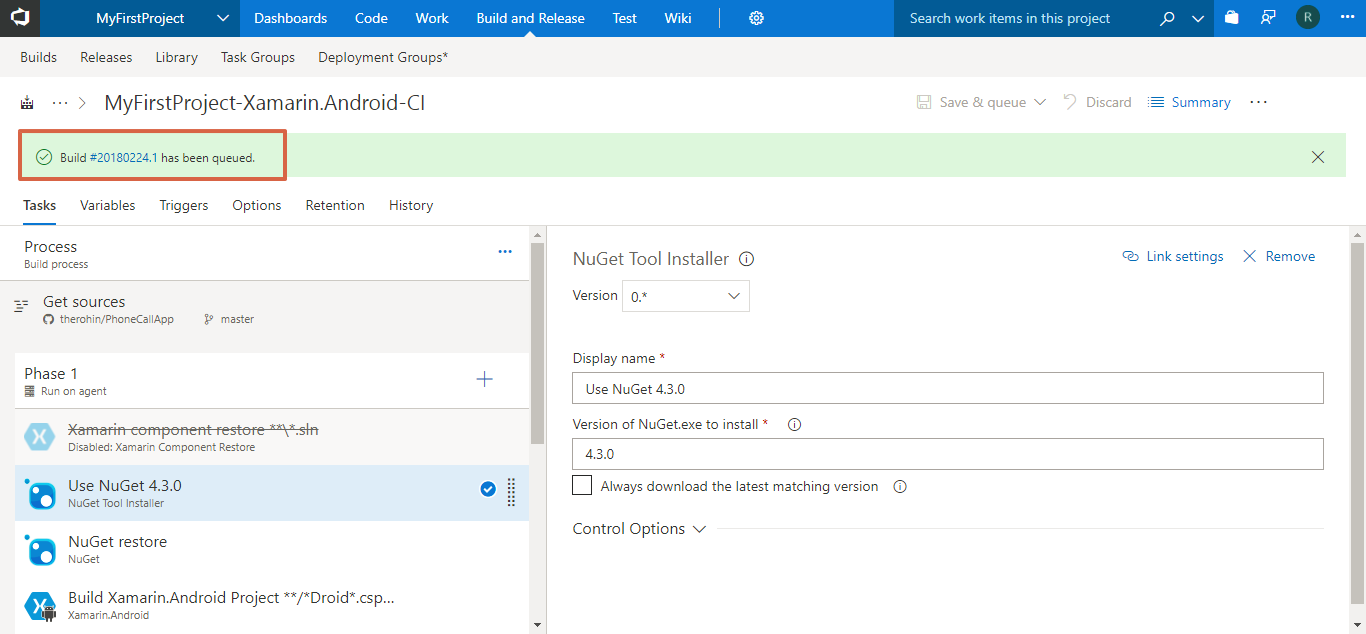Open the Wiki hub

point(677,18)
